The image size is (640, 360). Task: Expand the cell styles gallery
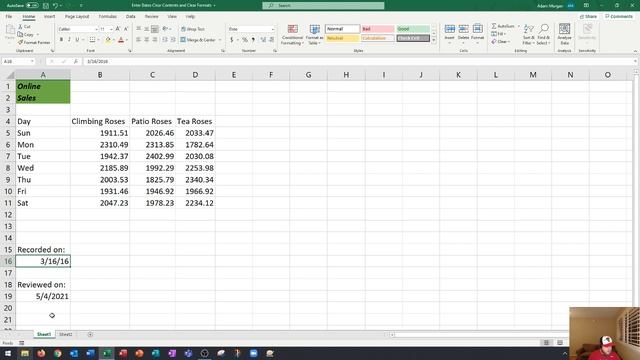pos(433,40)
